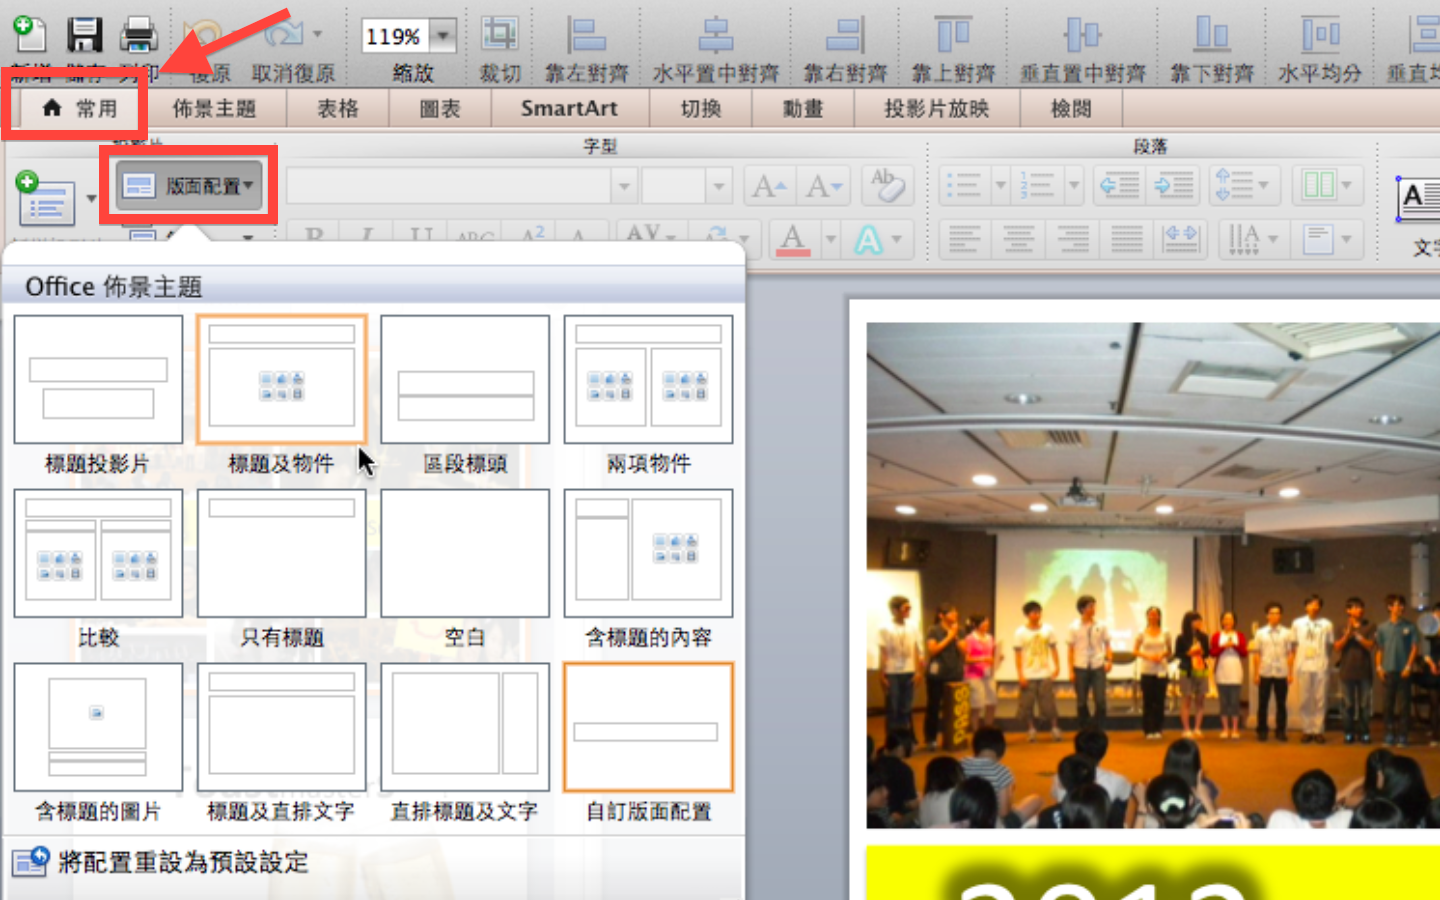
Task: Click the distributed text alignment icon
Action: point(1181,240)
